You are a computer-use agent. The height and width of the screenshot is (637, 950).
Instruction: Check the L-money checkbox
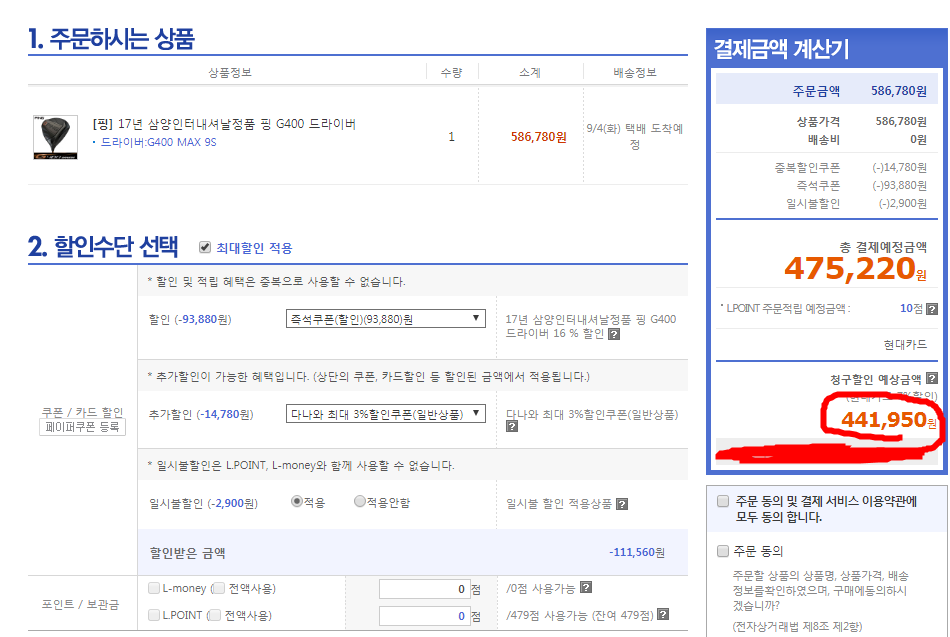pos(154,588)
